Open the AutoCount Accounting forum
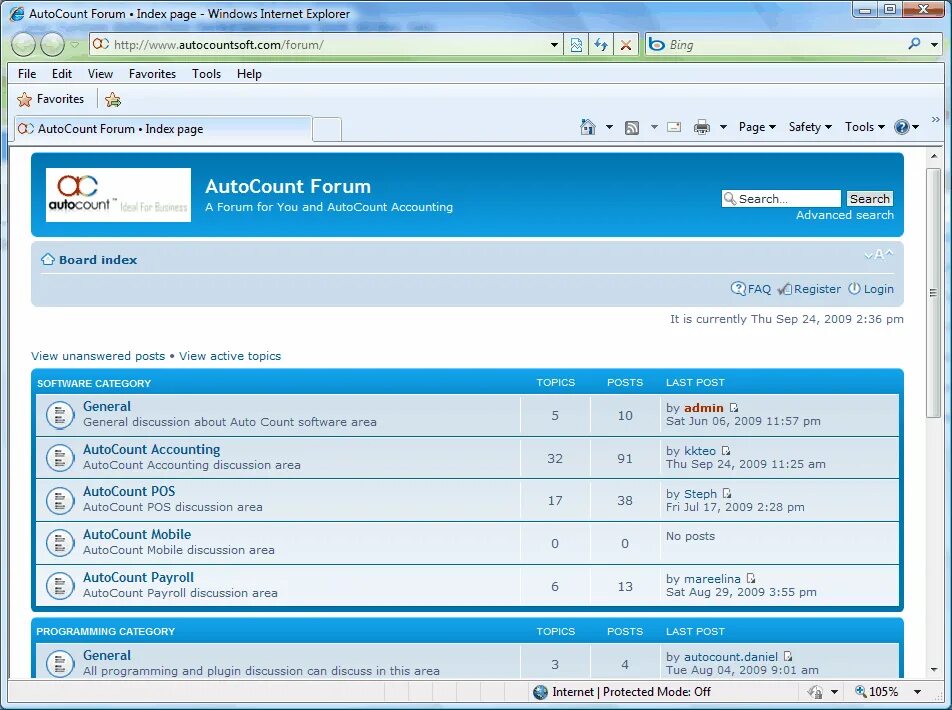The image size is (952, 710). tap(152, 449)
